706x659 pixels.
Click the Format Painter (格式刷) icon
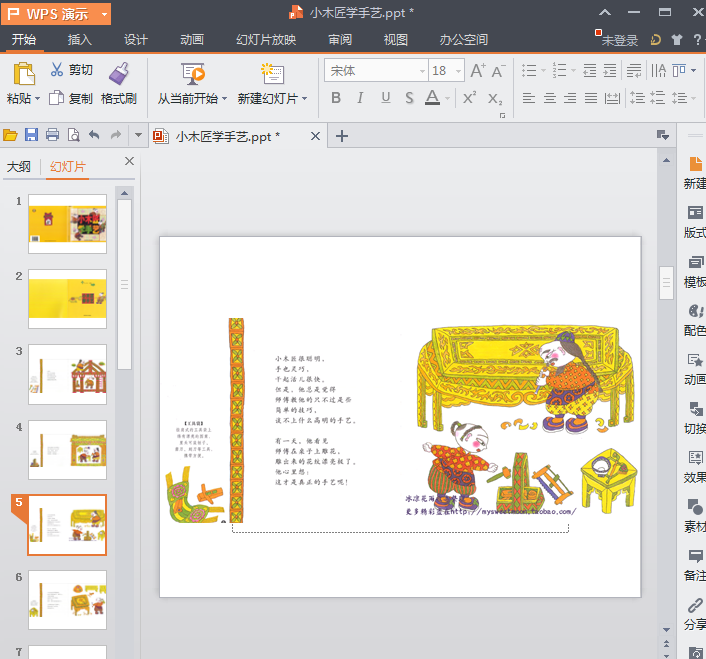point(119,73)
